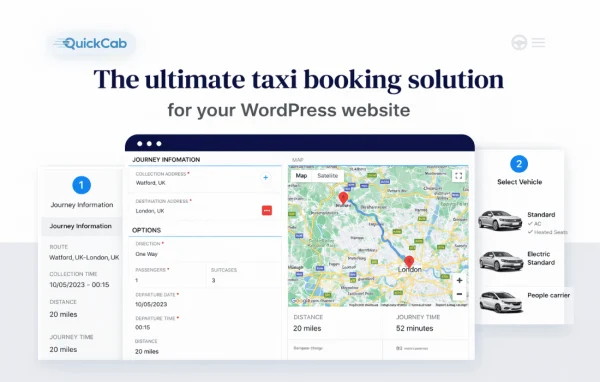Viewport: 600px width, 382px height.
Task: Click the QuickCab logo
Action: pos(91,43)
